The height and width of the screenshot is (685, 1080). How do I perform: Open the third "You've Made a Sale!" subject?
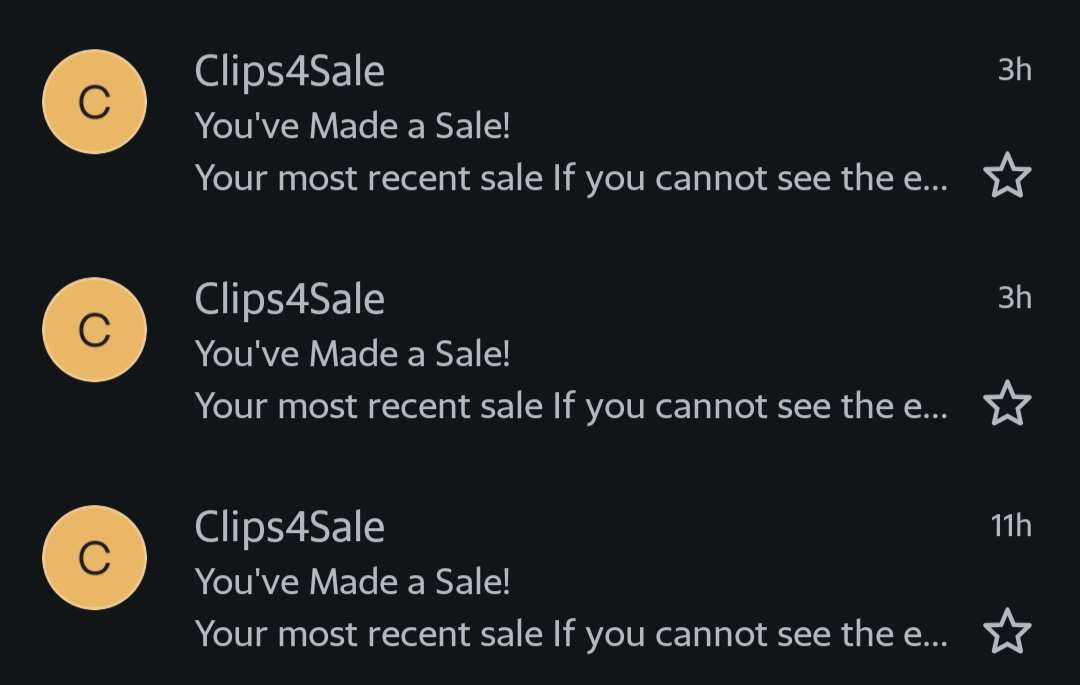(352, 581)
